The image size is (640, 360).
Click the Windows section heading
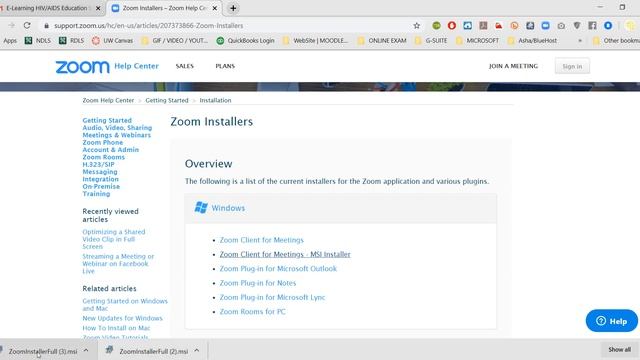pos(228,208)
